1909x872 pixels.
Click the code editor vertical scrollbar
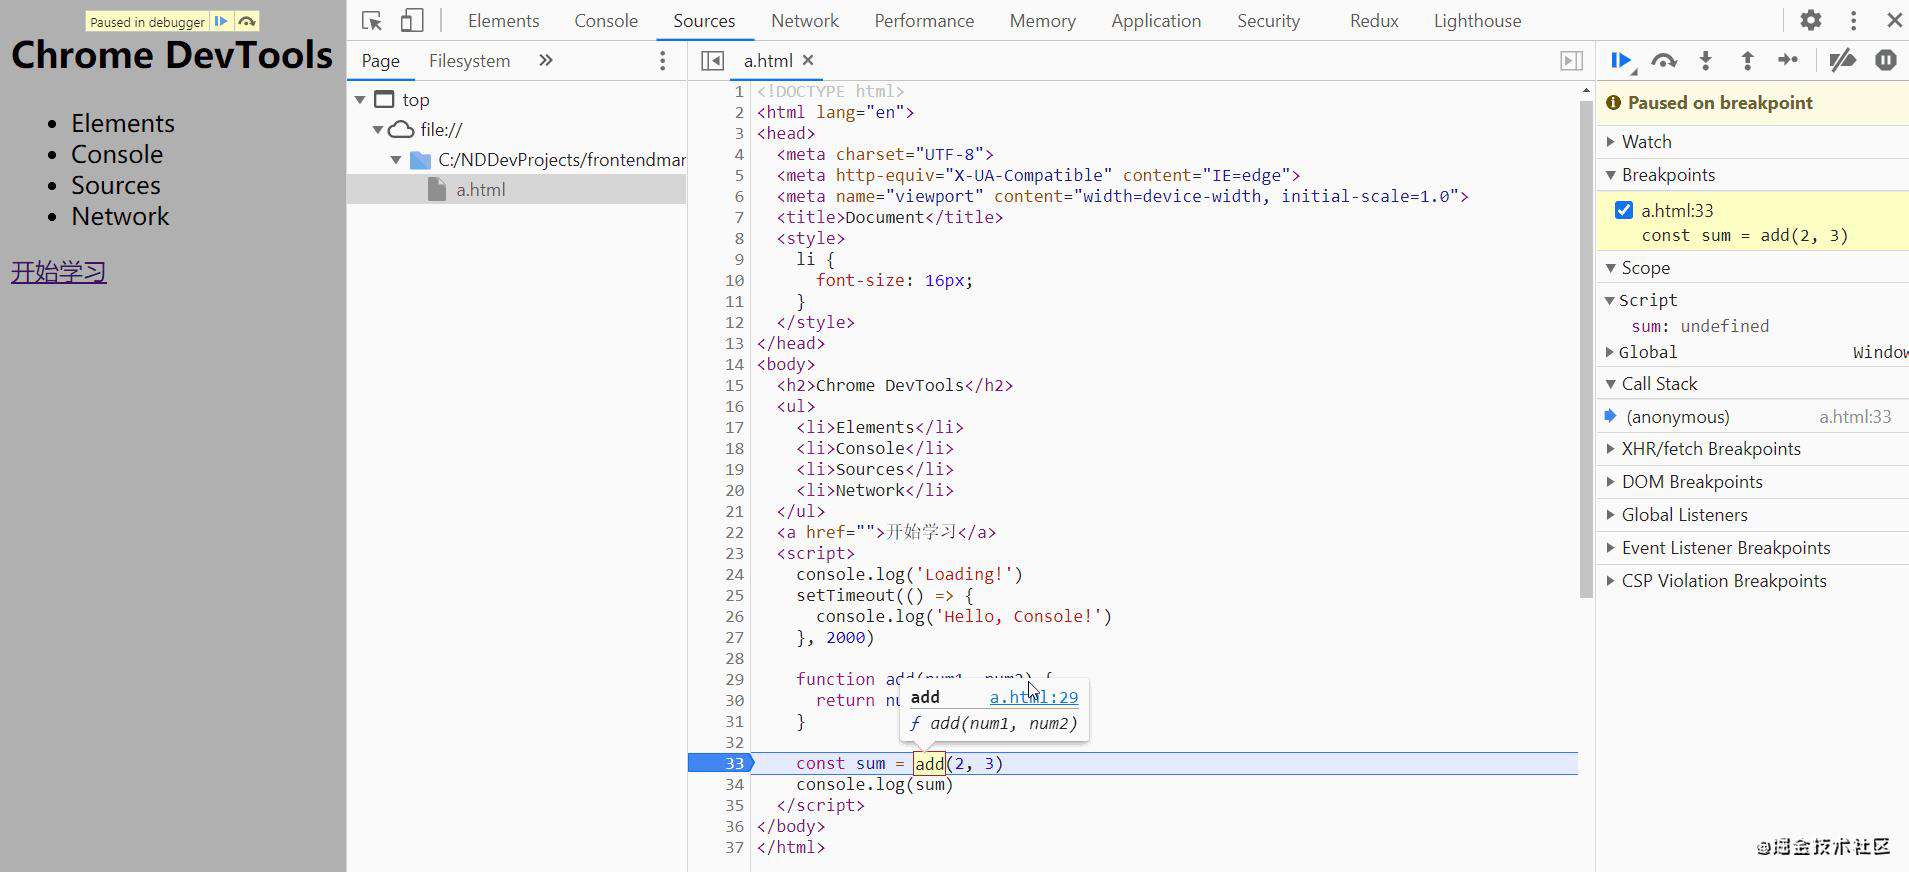pos(1586,350)
